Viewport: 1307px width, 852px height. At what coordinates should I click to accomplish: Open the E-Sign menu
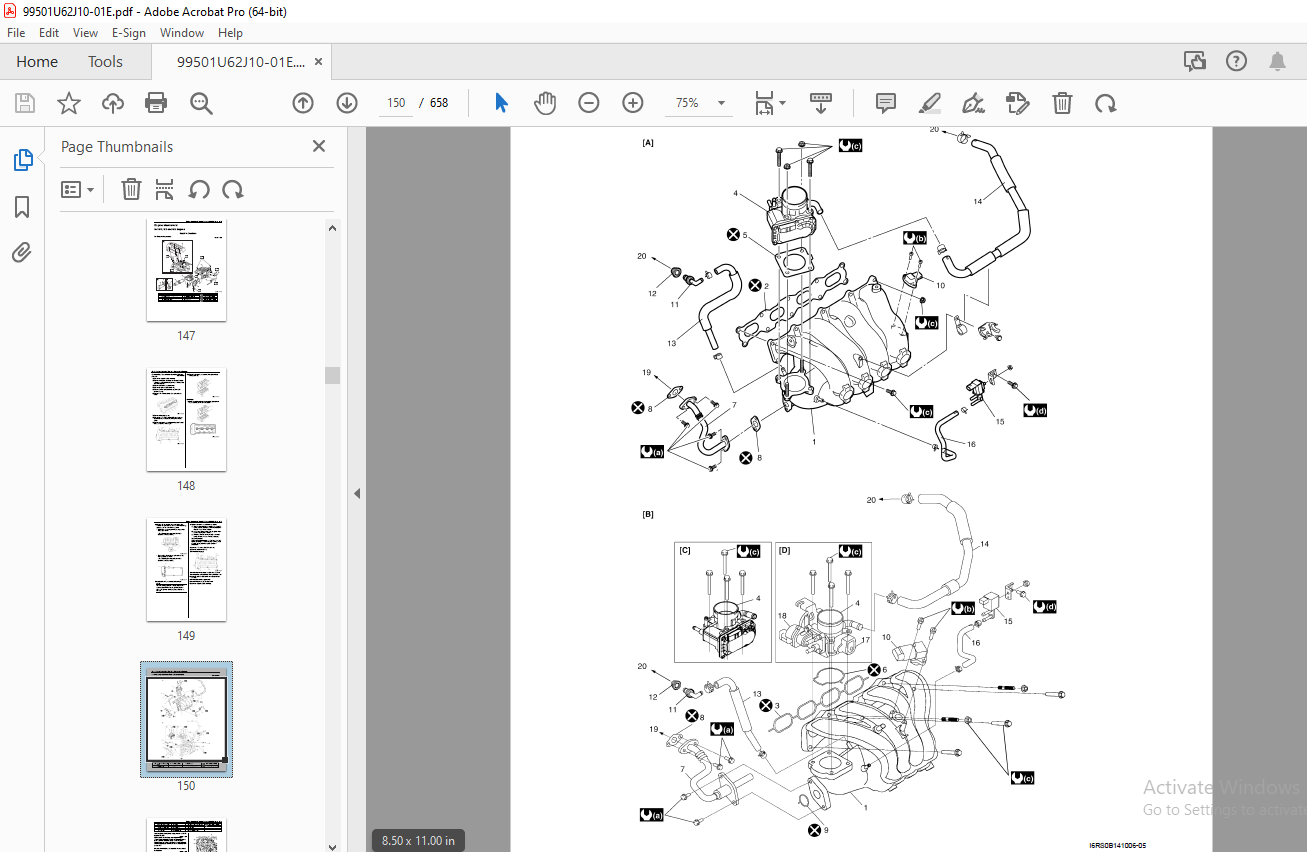click(129, 33)
